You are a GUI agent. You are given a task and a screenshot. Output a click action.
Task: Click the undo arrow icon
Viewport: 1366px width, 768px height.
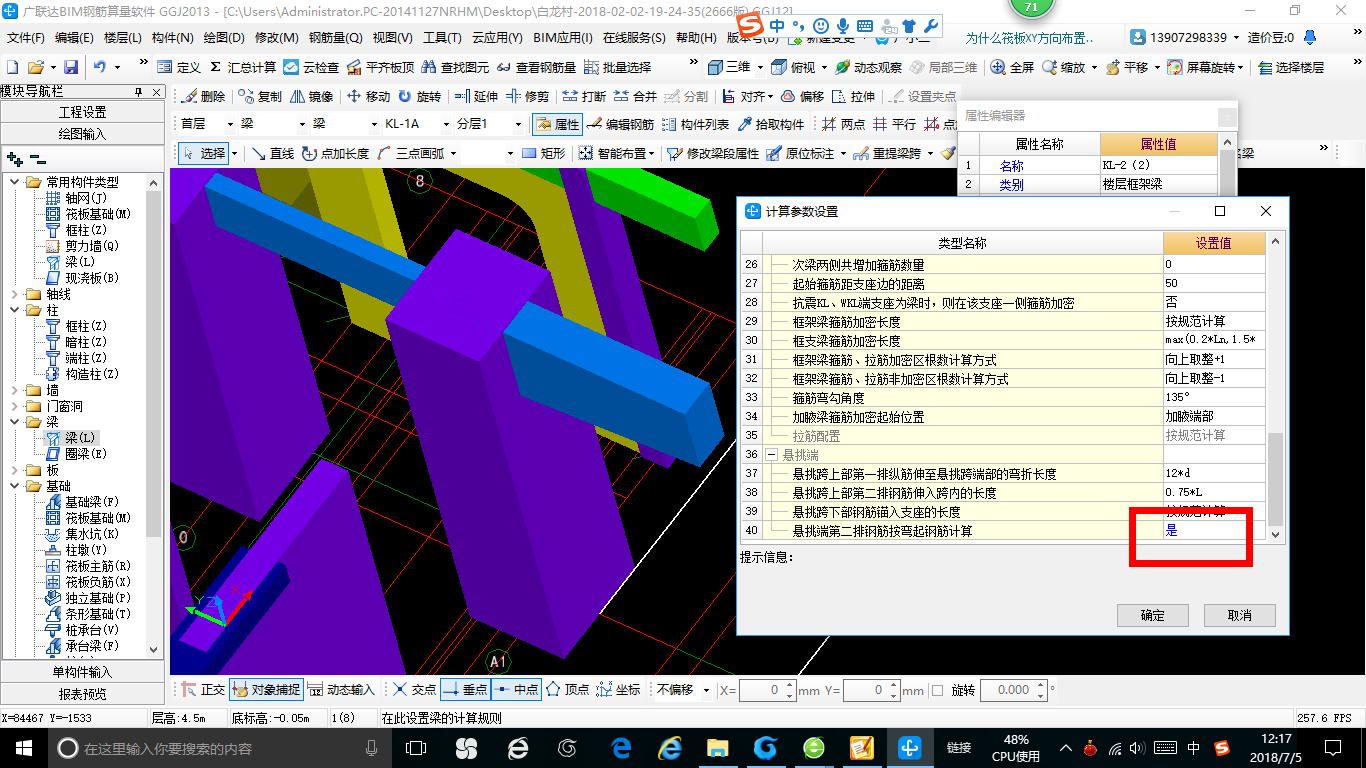pos(100,67)
